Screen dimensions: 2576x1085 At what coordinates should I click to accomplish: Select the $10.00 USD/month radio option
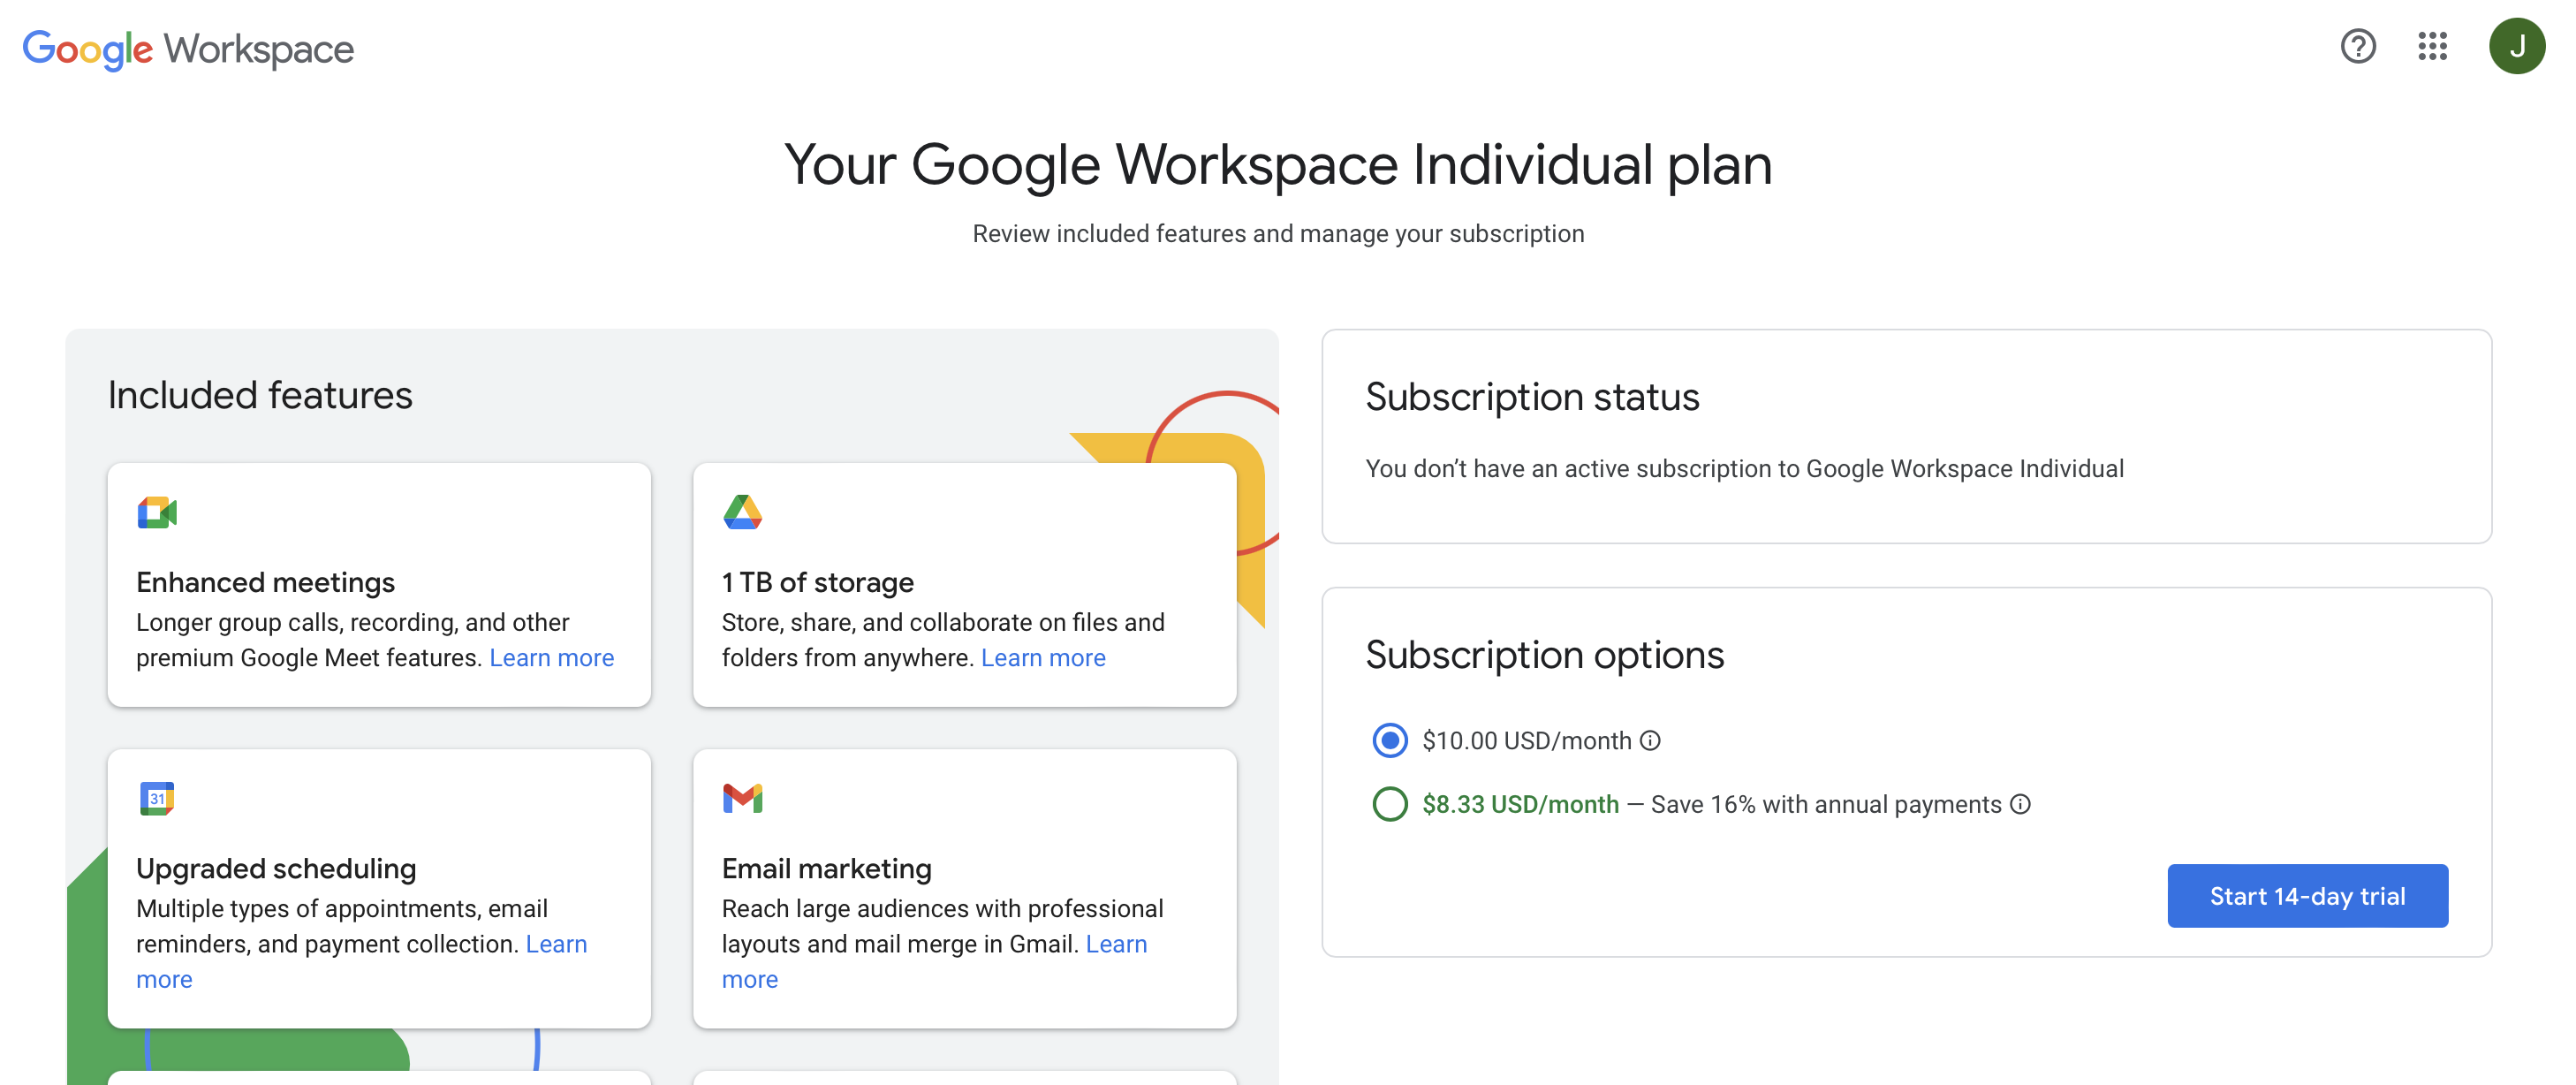(1390, 740)
